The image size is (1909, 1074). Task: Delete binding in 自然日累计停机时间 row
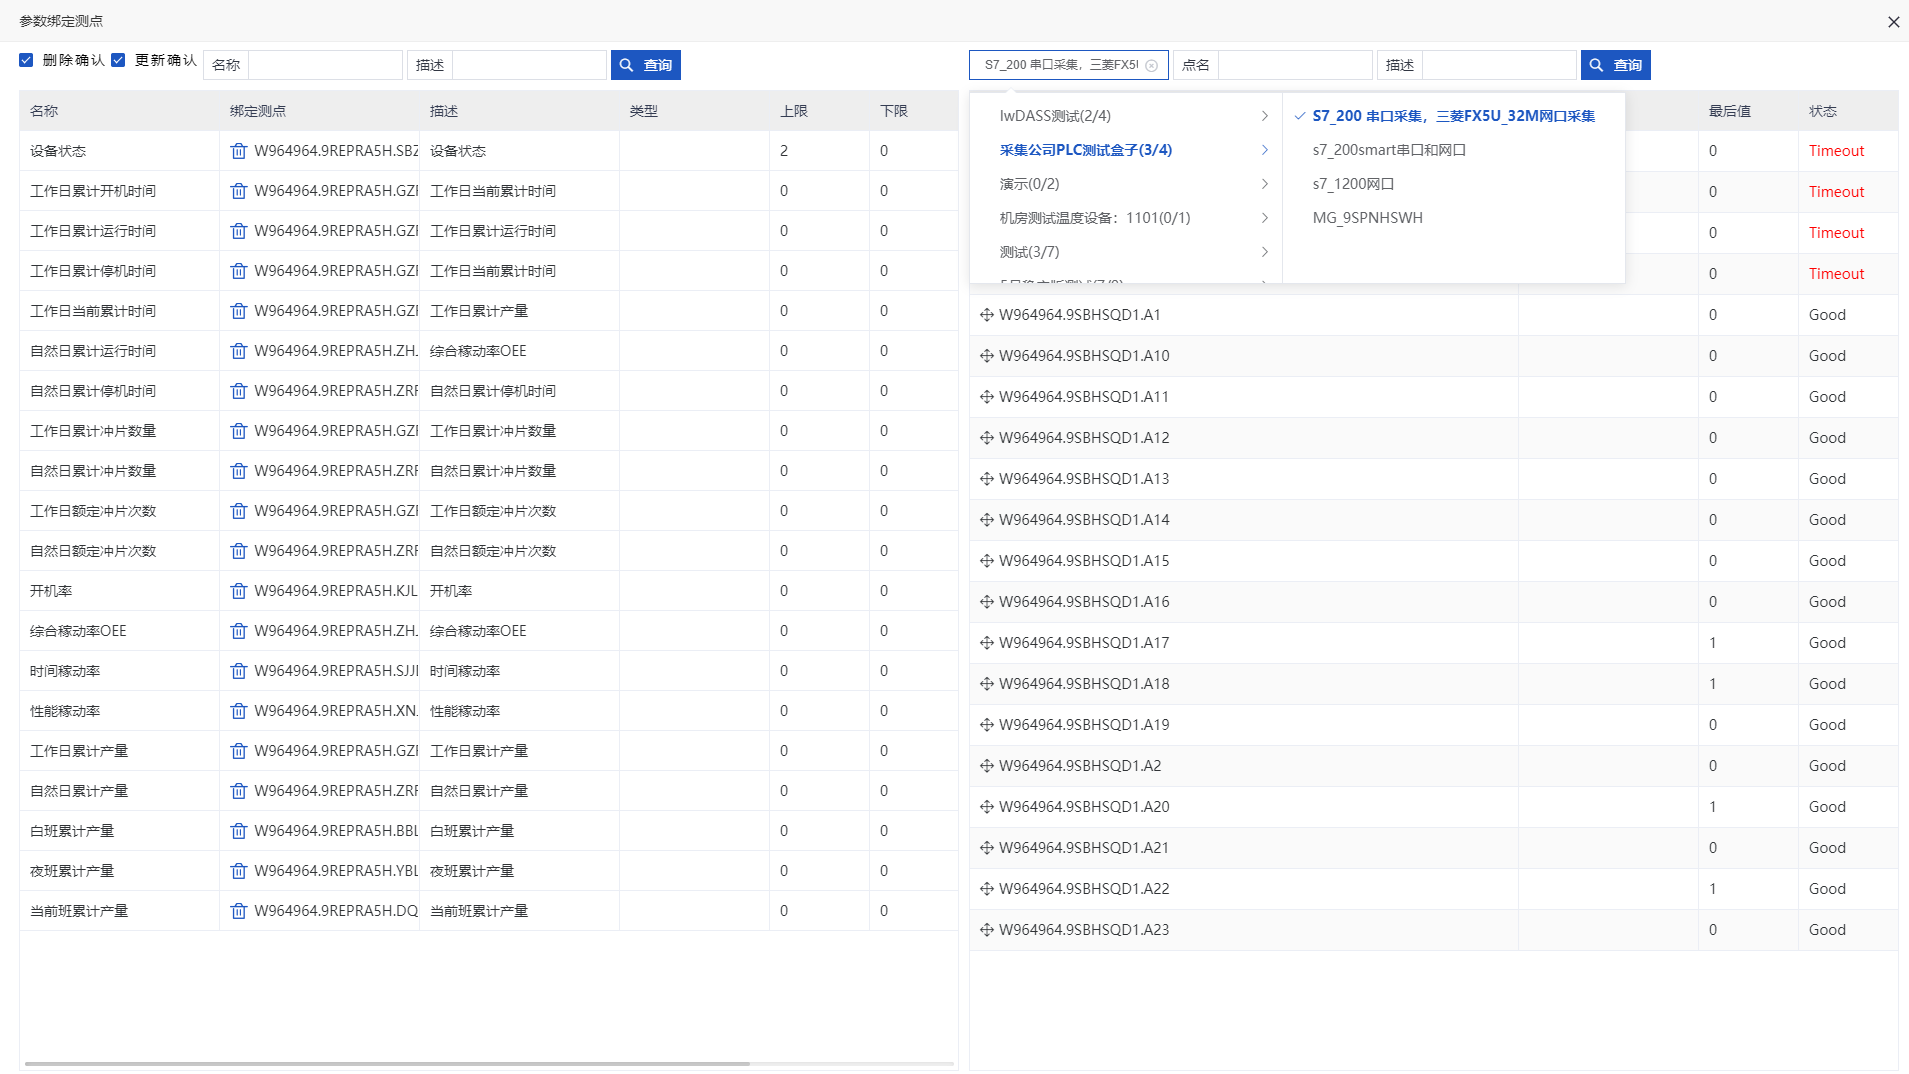(x=238, y=391)
